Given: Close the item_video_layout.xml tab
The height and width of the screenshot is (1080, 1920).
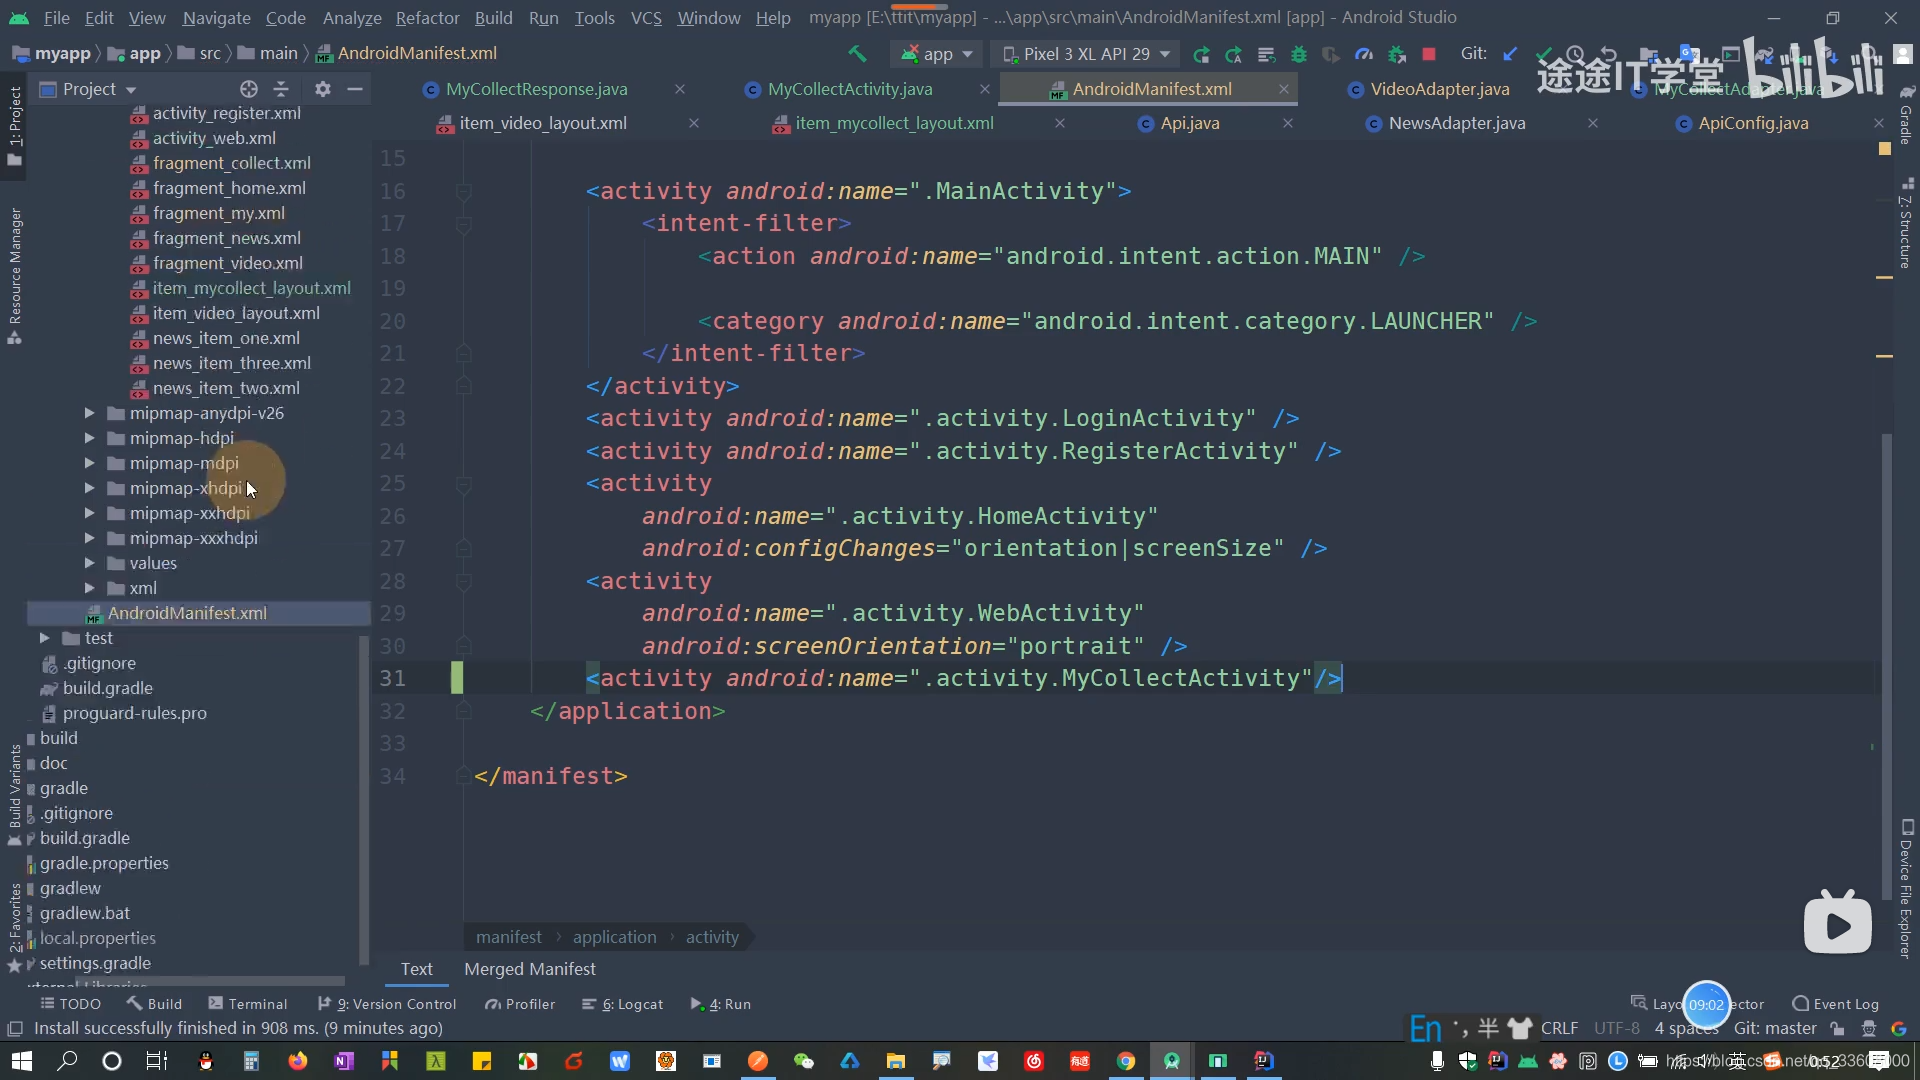Looking at the screenshot, I should pos(693,123).
